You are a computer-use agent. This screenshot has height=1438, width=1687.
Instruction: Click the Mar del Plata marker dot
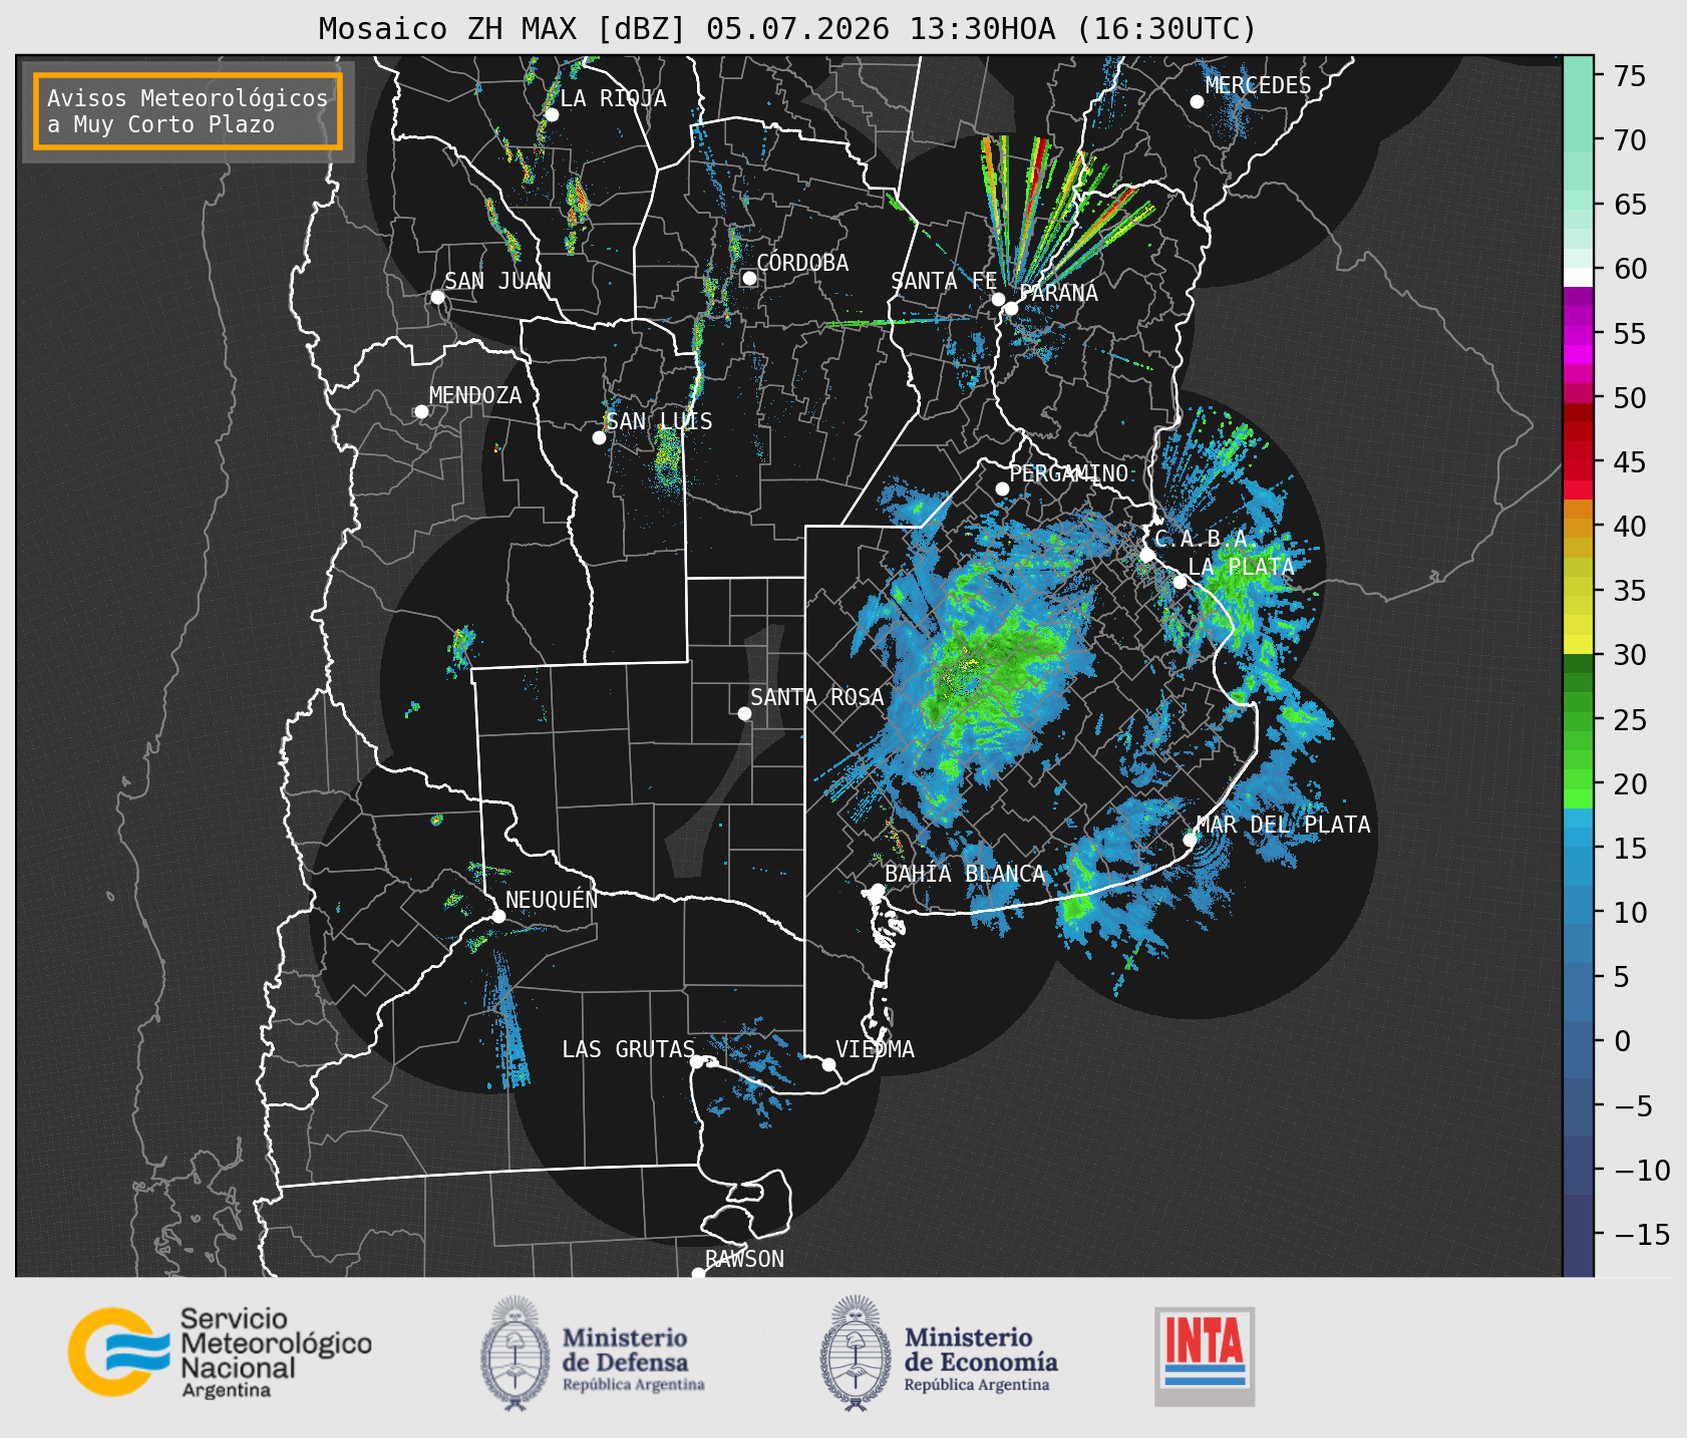1190,839
